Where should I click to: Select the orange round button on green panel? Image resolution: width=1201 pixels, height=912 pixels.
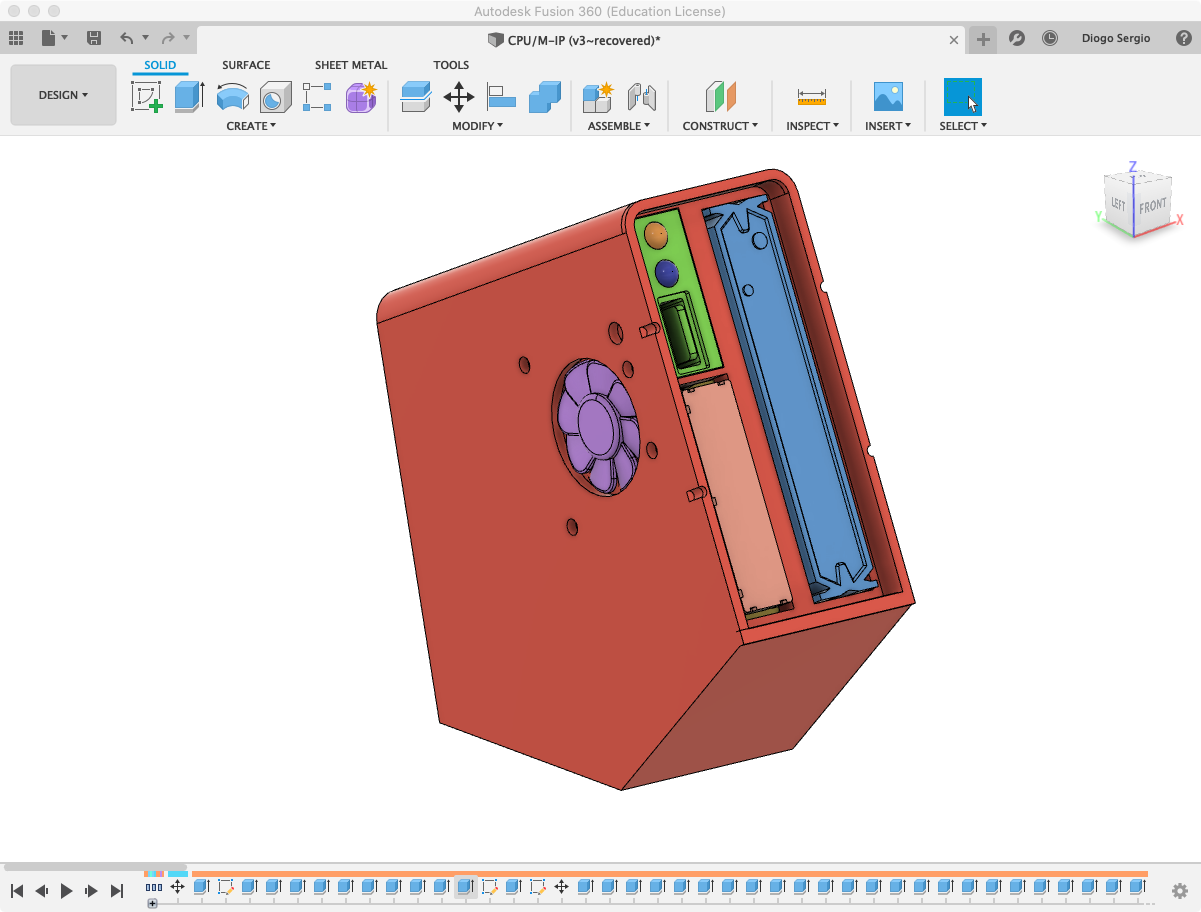tap(656, 236)
